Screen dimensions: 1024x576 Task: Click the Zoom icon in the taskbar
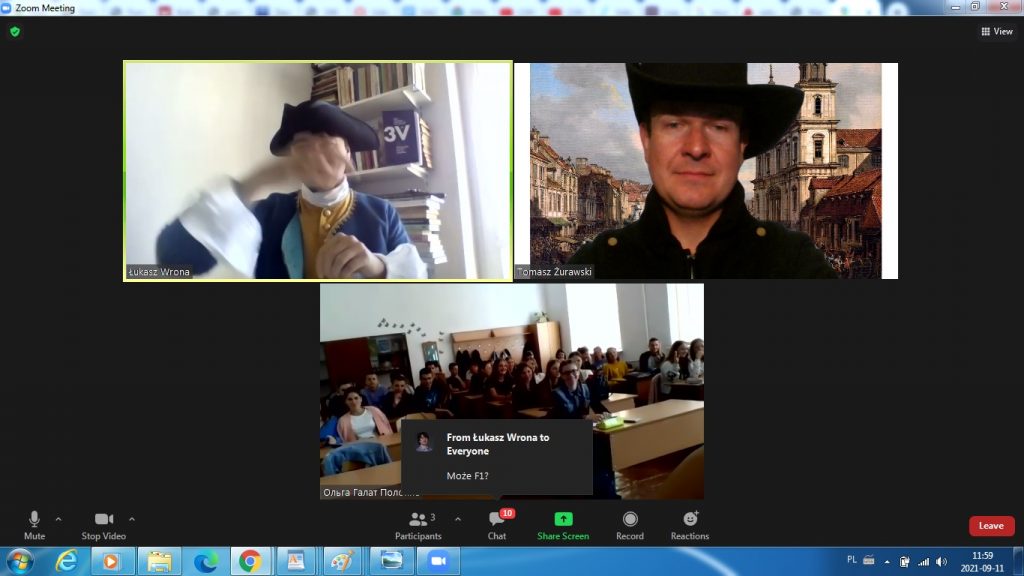[437, 561]
